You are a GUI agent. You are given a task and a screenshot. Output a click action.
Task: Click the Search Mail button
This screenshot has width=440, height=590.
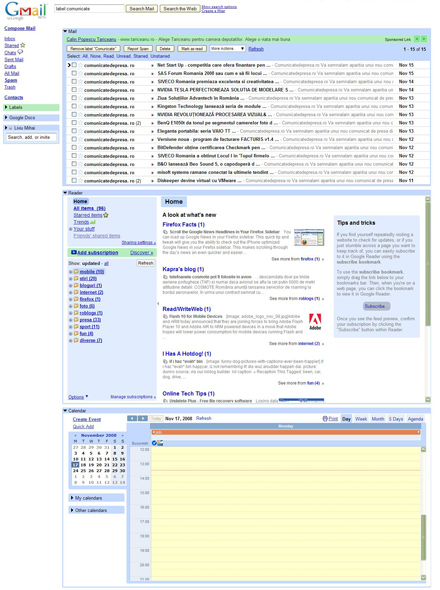(142, 8)
